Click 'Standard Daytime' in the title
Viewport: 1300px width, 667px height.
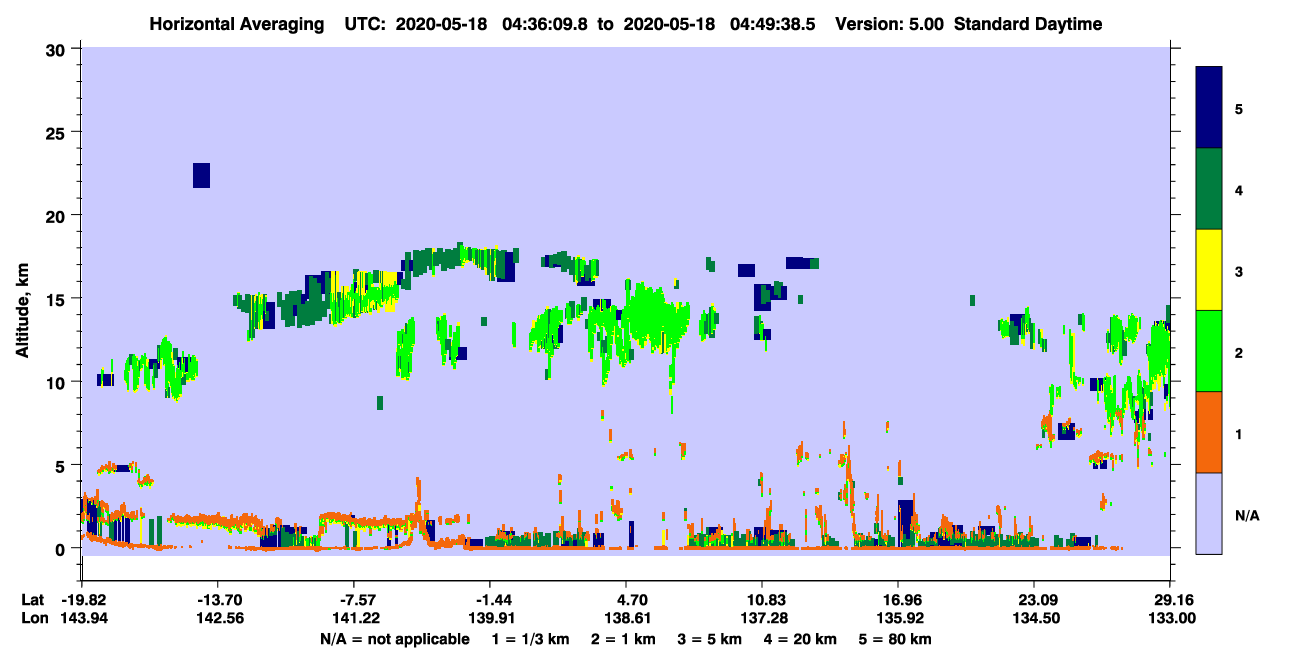pos(1028,24)
